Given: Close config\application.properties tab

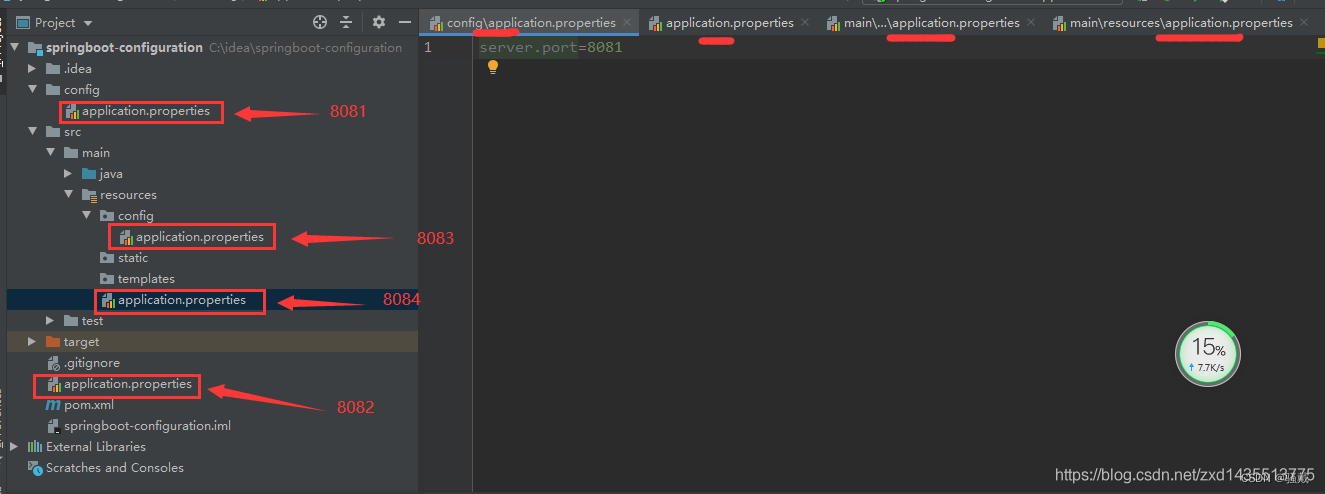Looking at the screenshot, I should tap(627, 22).
